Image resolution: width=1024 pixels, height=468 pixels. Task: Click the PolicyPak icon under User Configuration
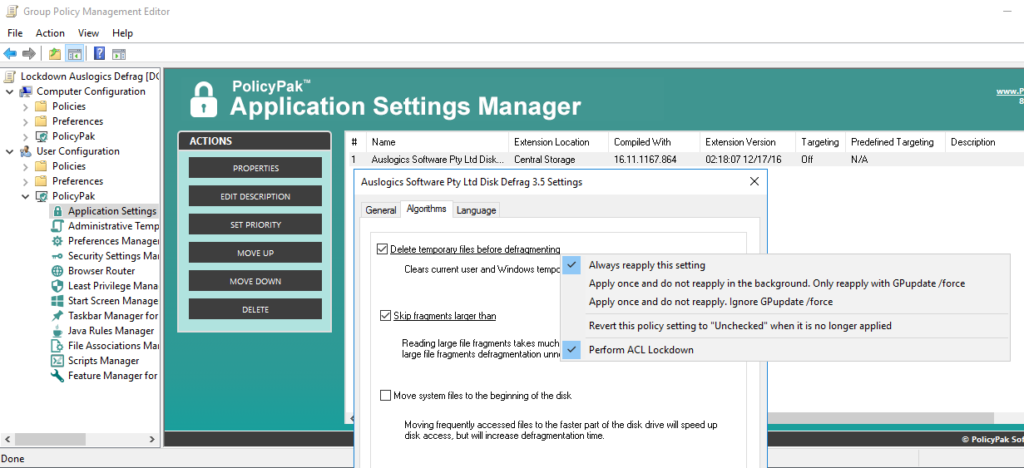click(x=41, y=196)
